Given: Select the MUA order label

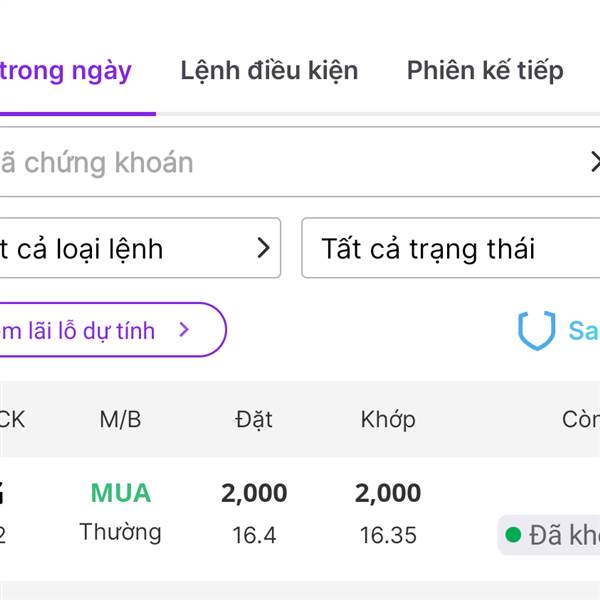Looking at the screenshot, I should [x=120, y=493].
